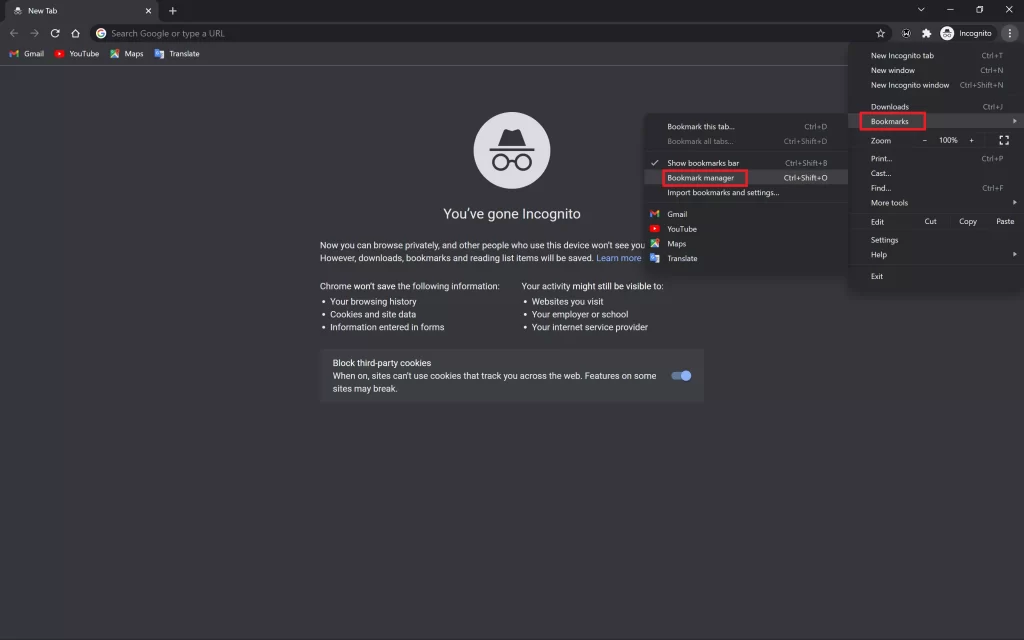Open Translate from the bookmarks bar
Image resolution: width=1024 pixels, height=640 pixels.
[x=177, y=54]
